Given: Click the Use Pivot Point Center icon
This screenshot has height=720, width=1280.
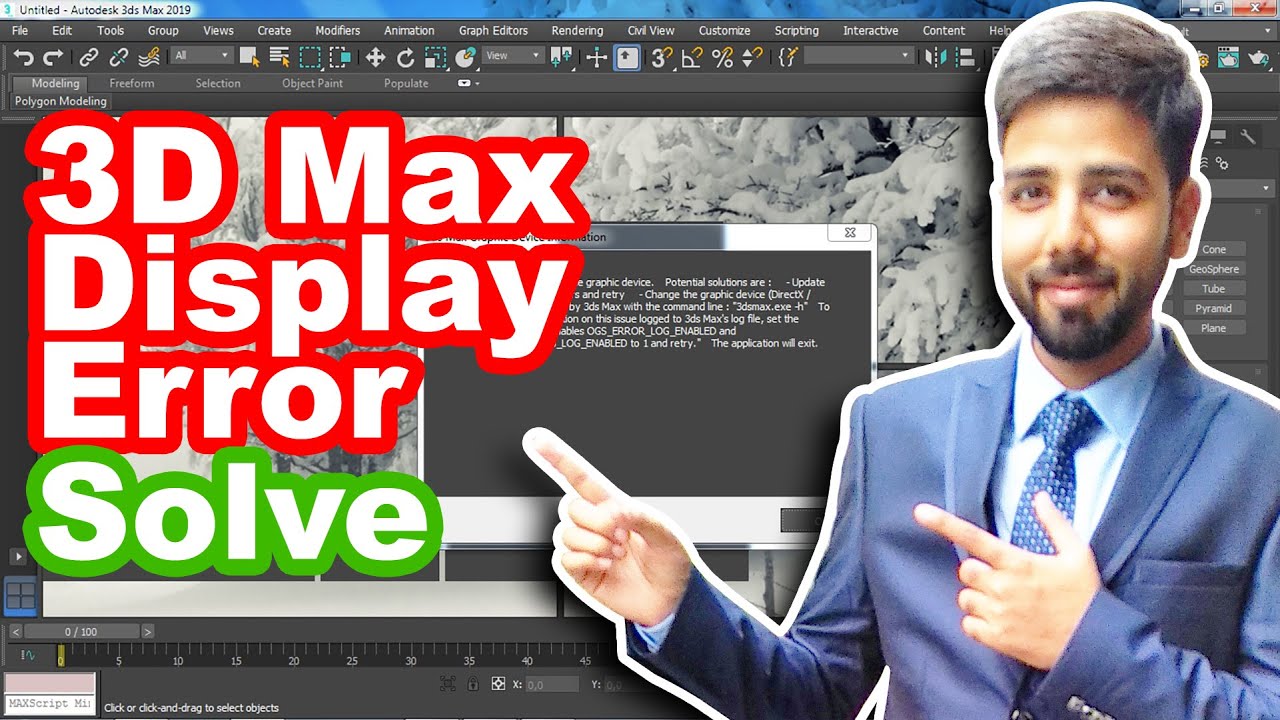Looking at the screenshot, I should click(562, 57).
